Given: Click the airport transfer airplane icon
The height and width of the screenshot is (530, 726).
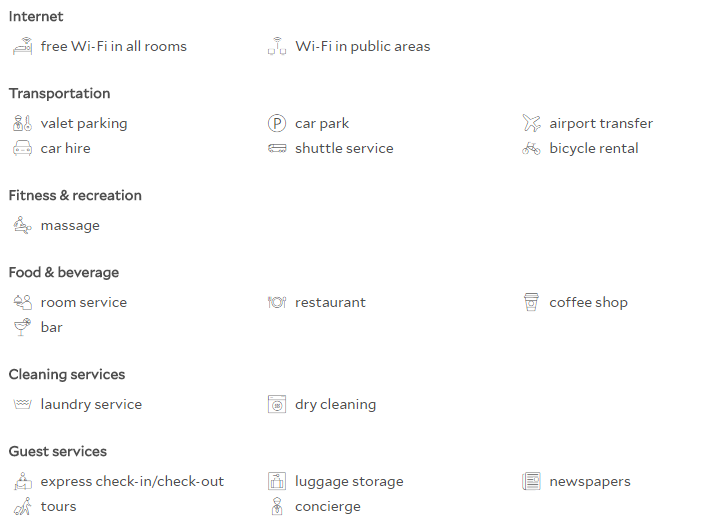Looking at the screenshot, I should click(532, 124).
